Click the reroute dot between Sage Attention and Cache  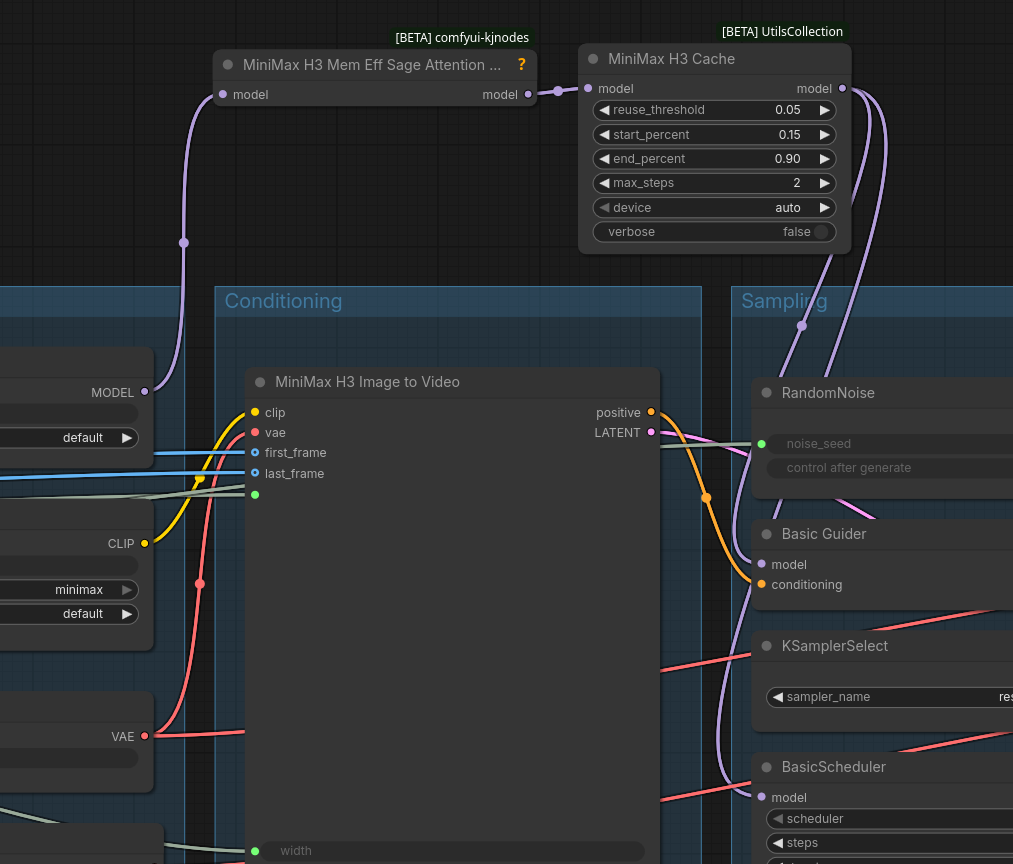[x=558, y=90]
